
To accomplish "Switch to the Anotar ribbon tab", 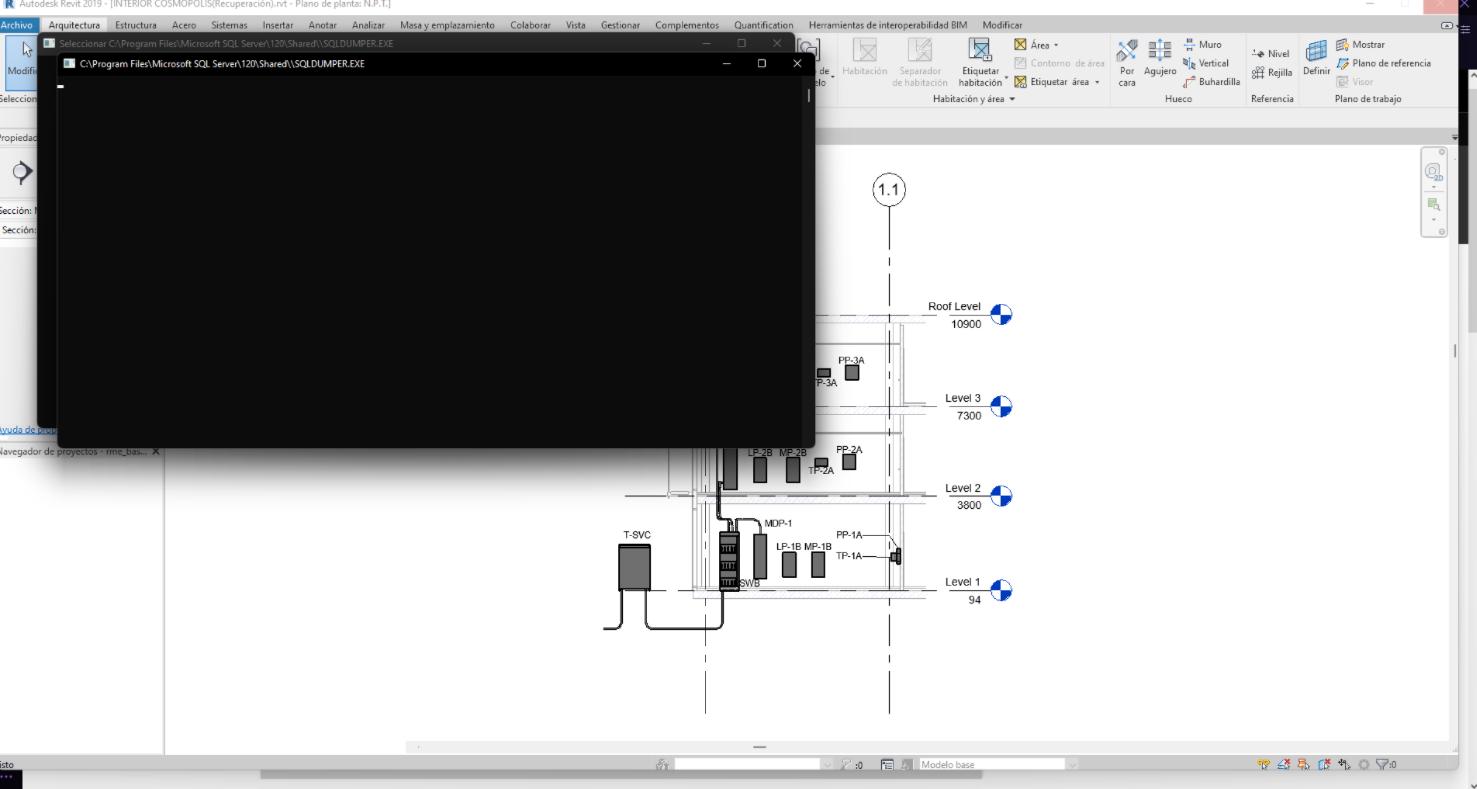I will click(x=322, y=25).
